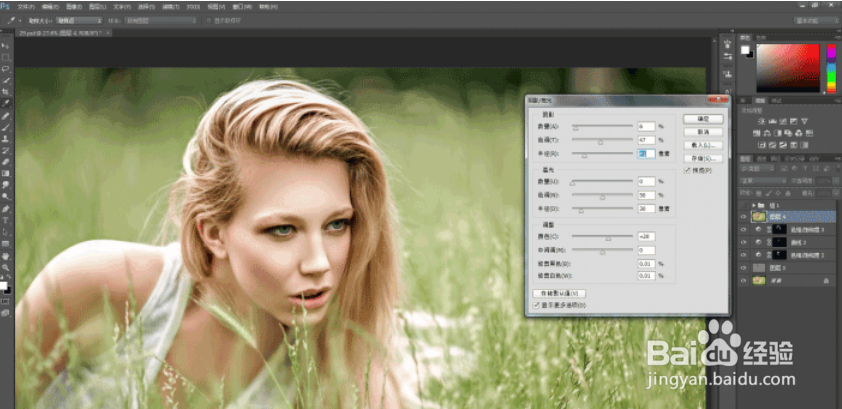Show the Group 1 layer group
The height and width of the screenshot is (409, 842).
pyautogui.click(x=744, y=205)
